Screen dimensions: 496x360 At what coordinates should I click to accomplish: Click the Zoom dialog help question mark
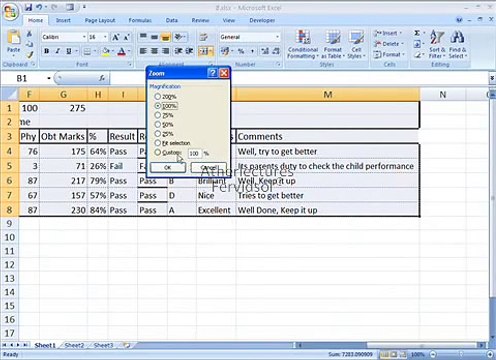point(212,73)
